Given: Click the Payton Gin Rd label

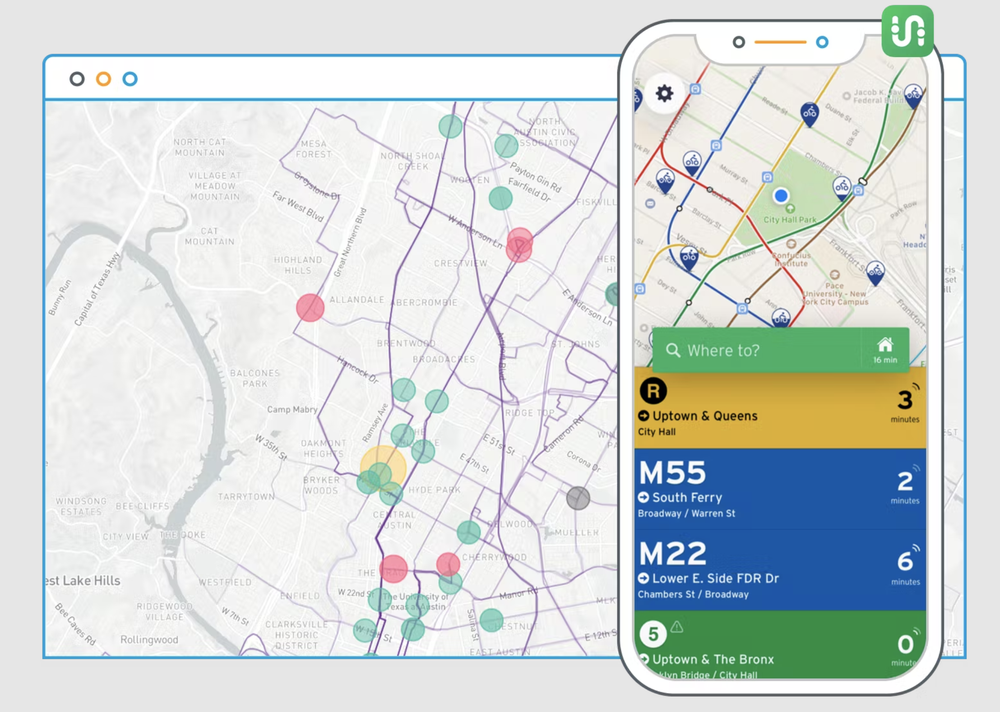Looking at the screenshot, I should click(536, 177).
